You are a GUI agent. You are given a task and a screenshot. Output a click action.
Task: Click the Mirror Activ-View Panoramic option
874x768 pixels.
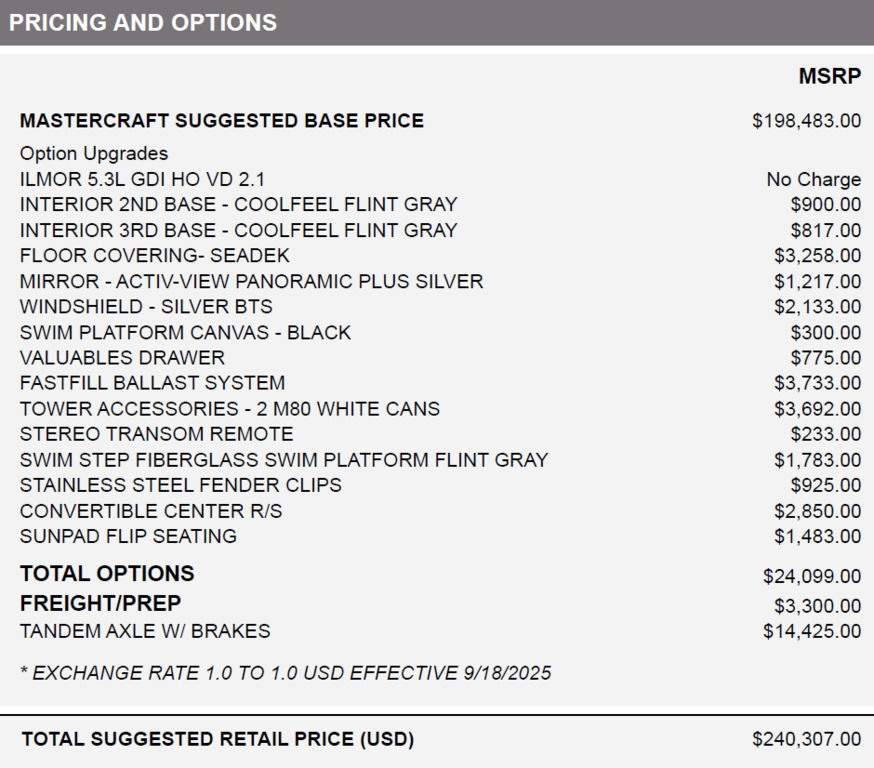[x=251, y=282]
